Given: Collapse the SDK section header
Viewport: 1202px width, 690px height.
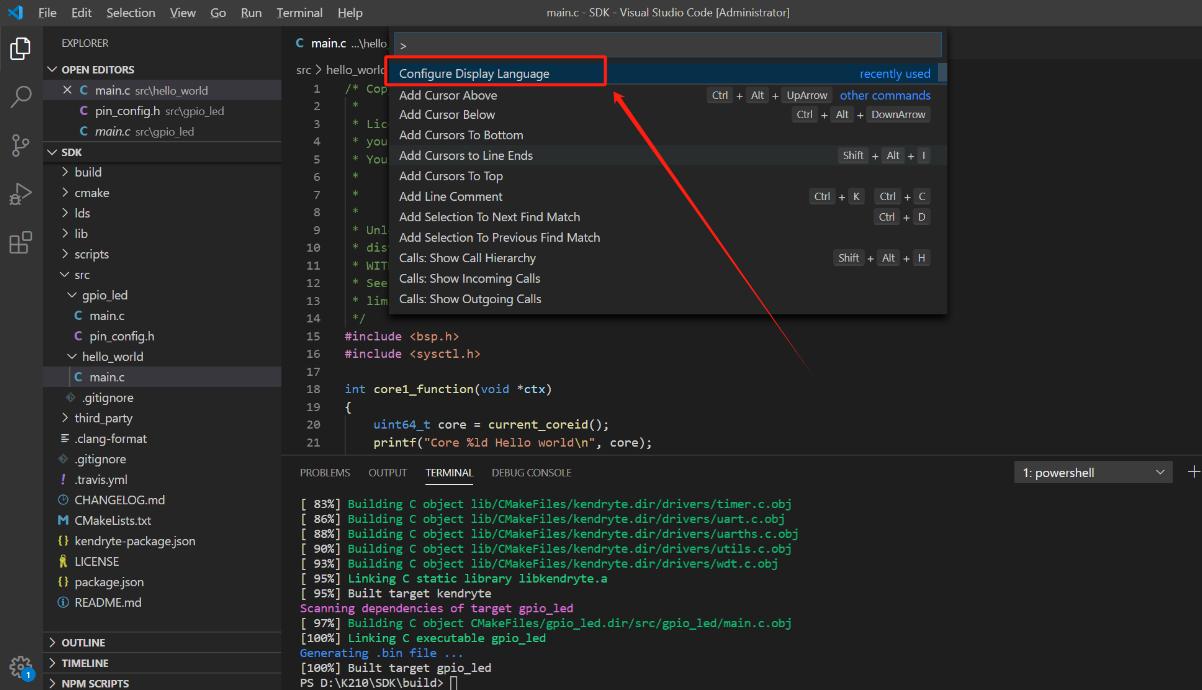Looking at the screenshot, I should click(x=163, y=152).
